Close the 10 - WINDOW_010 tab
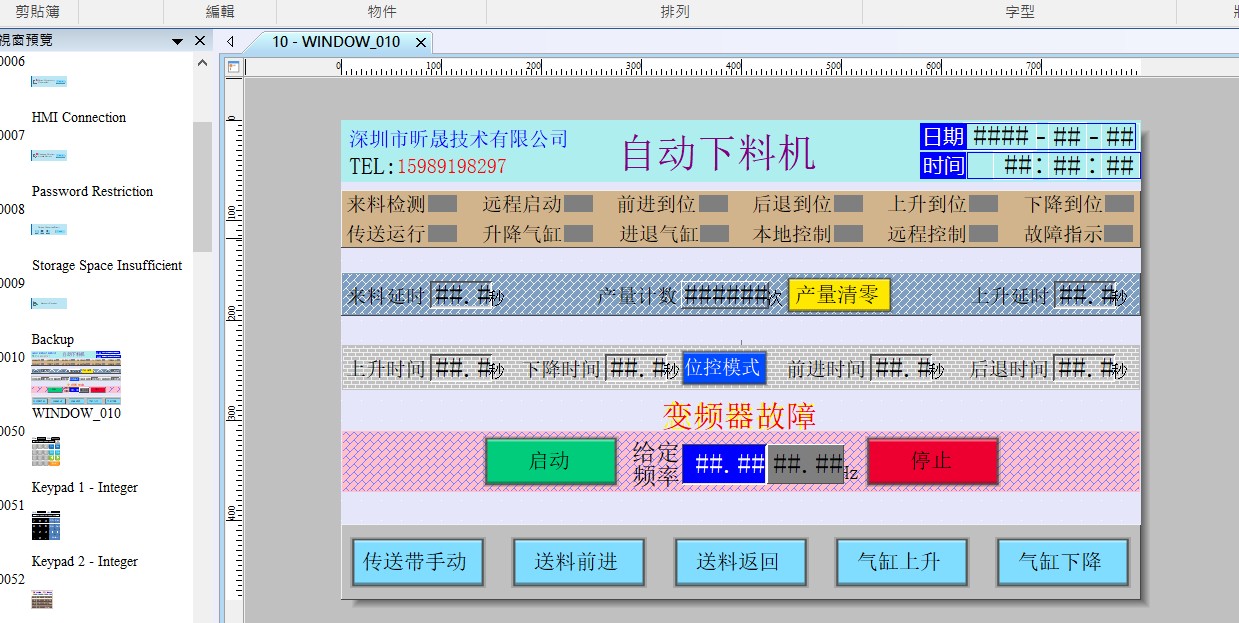1239x623 pixels. [421, 42]
